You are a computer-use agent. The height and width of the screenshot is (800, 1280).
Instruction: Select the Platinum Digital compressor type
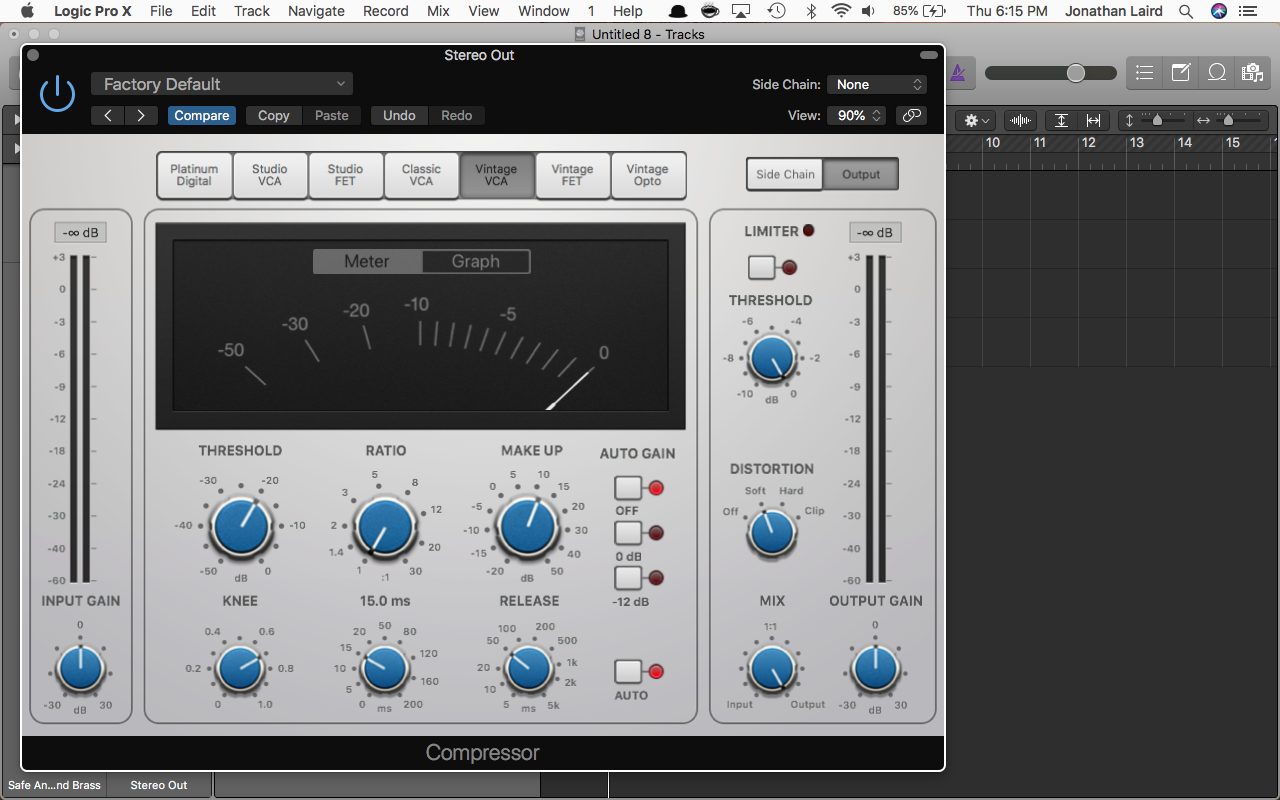[194, 175]
